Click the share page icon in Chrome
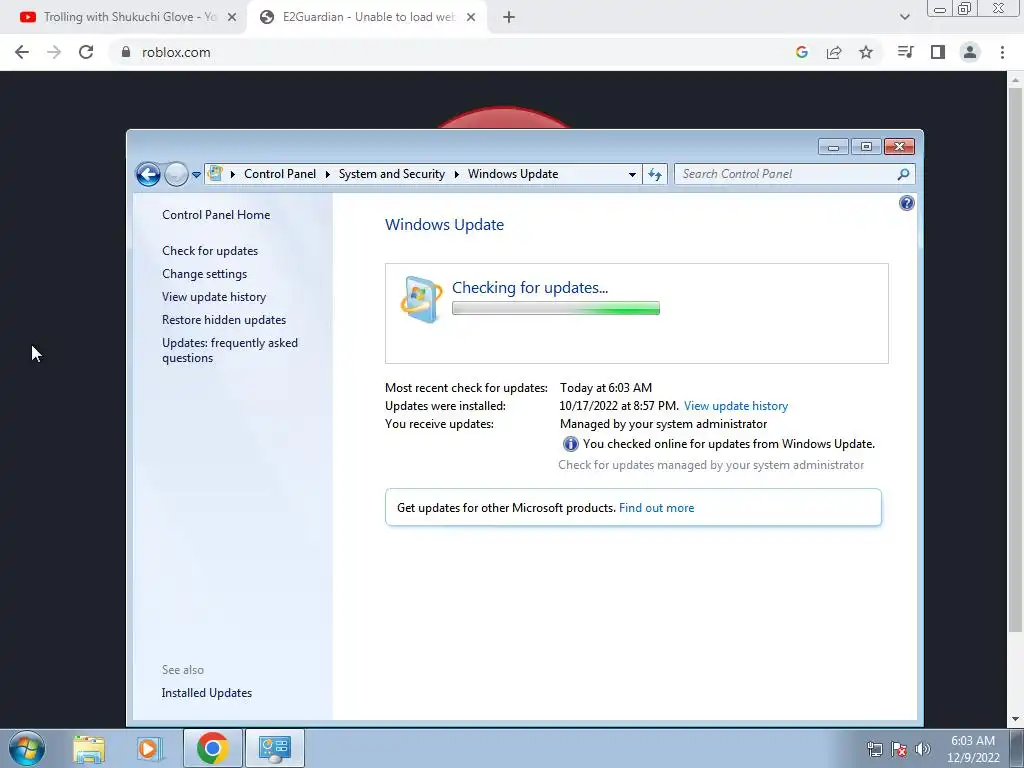The height and width of the screenshot is (768, 1024). coord(834,52)
